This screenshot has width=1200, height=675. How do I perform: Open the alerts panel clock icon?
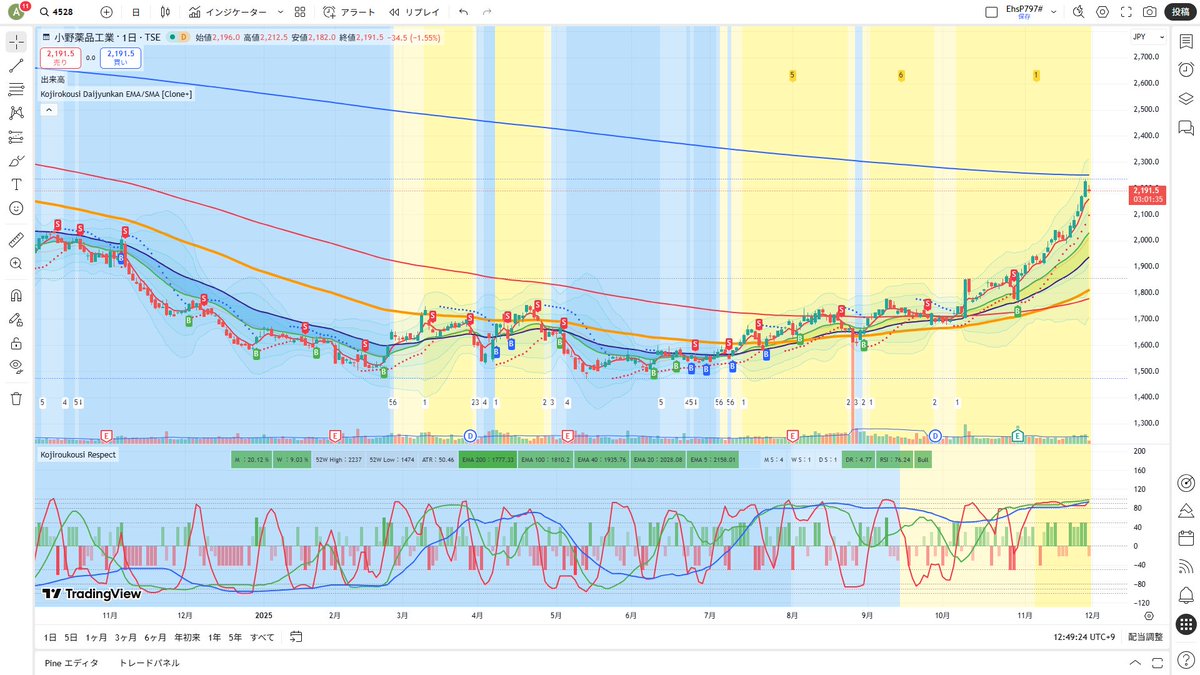tap(1186, 70)
